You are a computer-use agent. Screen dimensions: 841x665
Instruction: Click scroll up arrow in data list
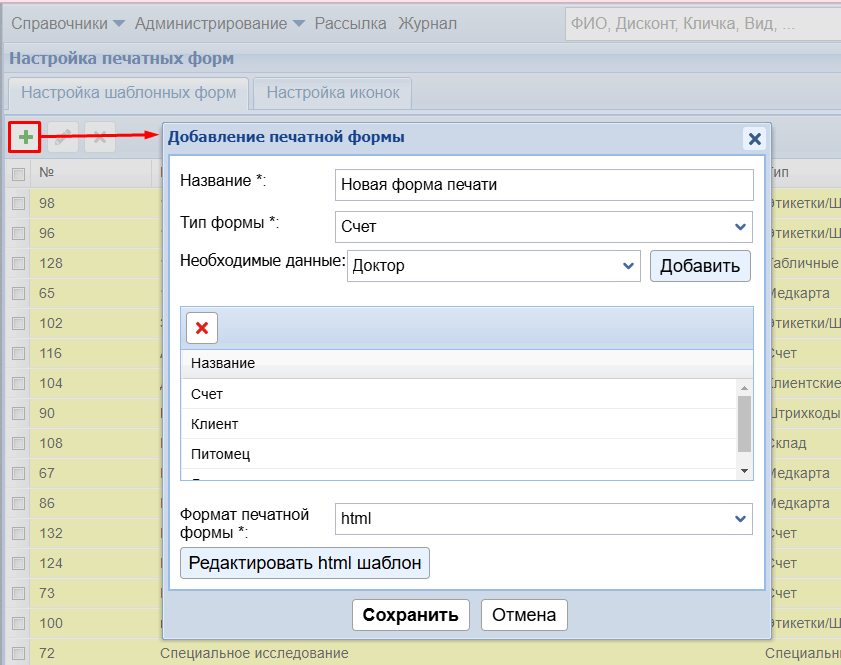pyautogui.click(x=744, y=387)
